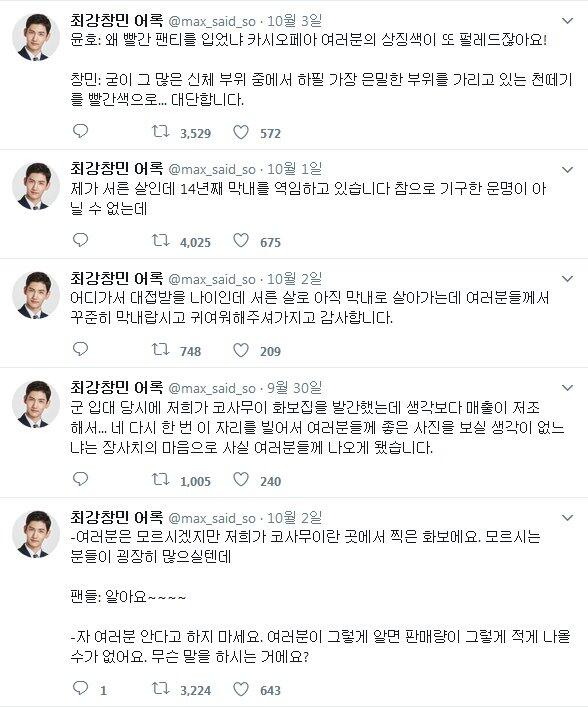The width and height of the screenshot is (588, 707).
Task: Click reply icon on October 1 tweet
Action: pos(80,240)
